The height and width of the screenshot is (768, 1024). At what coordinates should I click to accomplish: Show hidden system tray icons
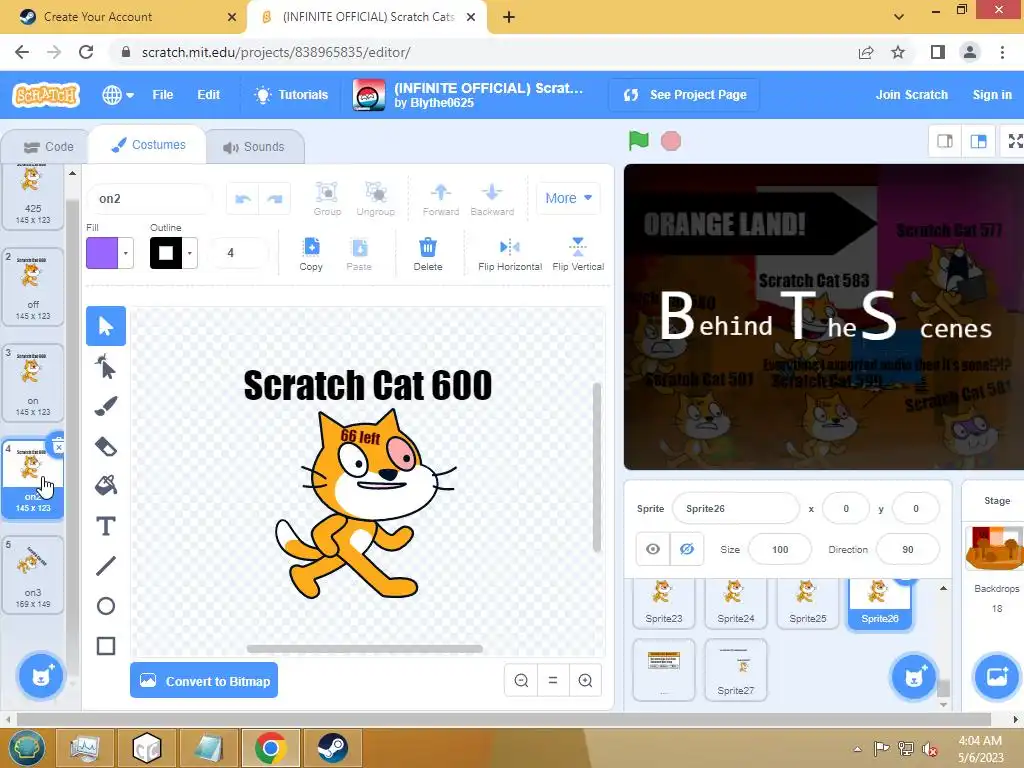tap(857, 748)
